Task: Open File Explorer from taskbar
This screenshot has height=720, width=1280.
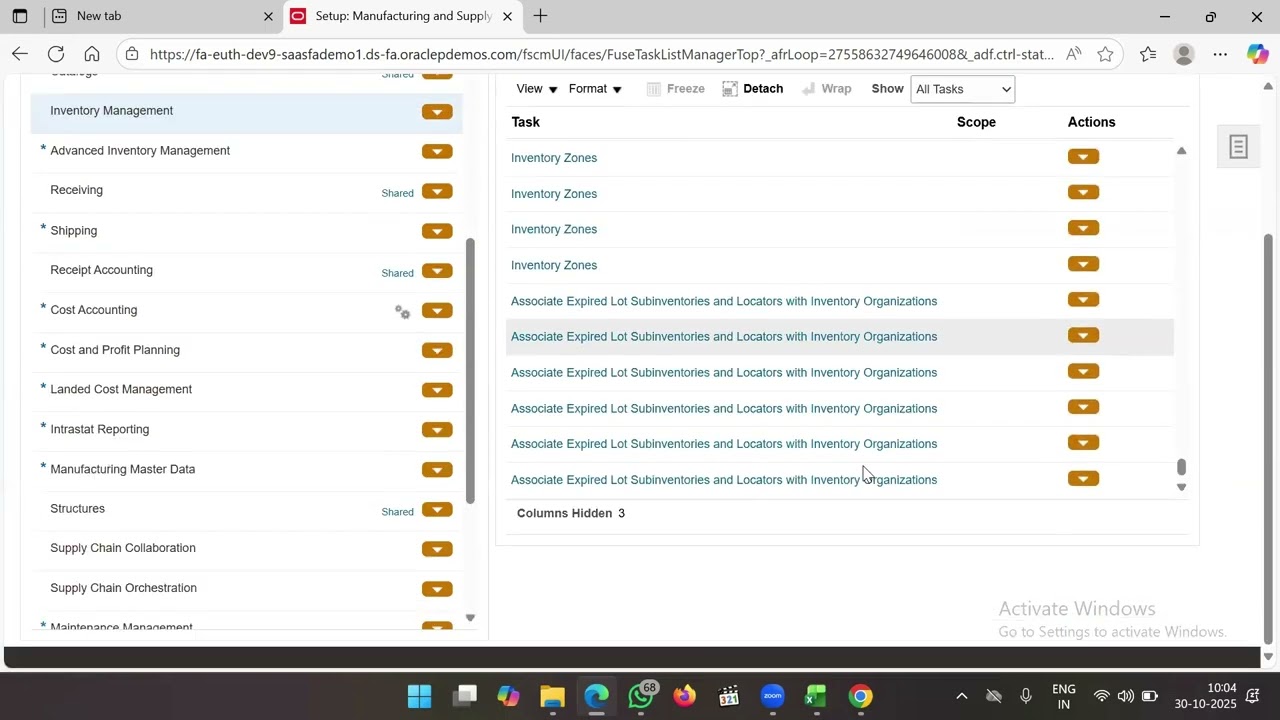Action: click(x=552, y=696)
